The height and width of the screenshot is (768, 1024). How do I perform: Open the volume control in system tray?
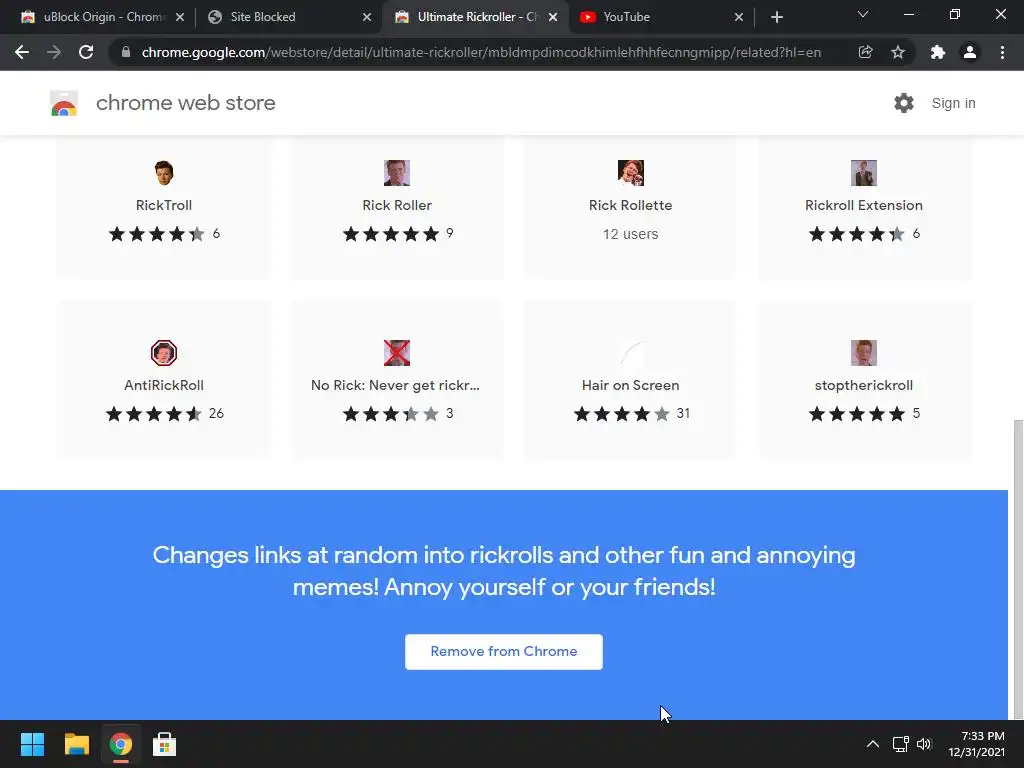pos(924,744)
